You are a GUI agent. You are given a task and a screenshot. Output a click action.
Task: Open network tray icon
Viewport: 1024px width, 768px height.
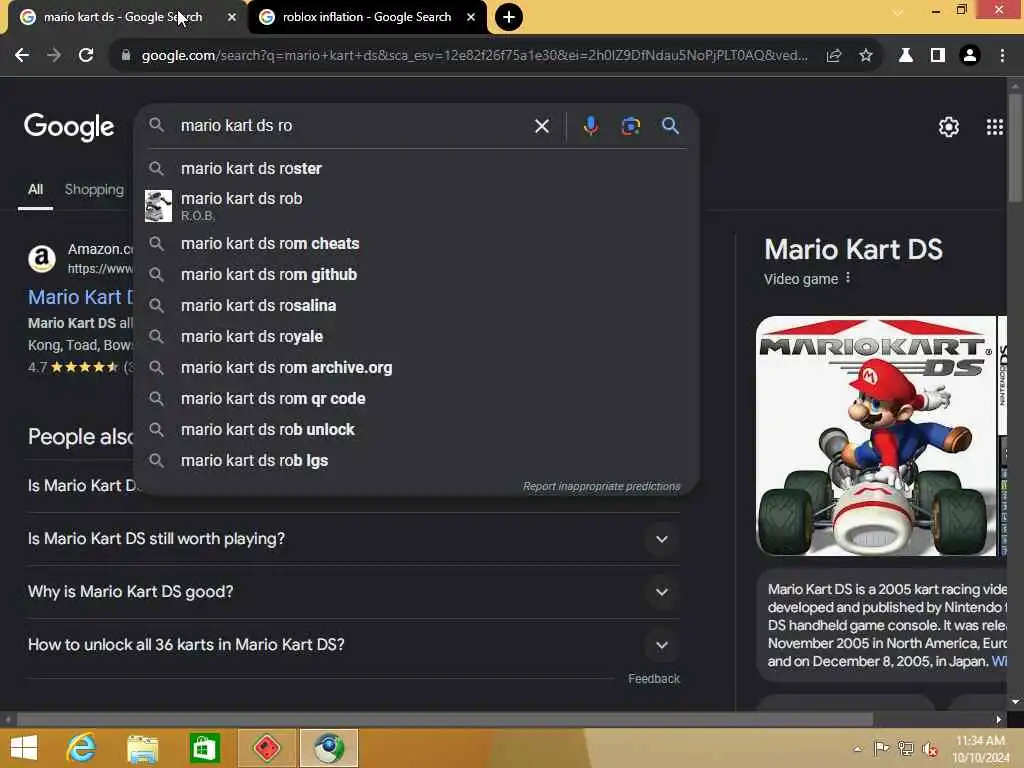click(x=905, y=749)
